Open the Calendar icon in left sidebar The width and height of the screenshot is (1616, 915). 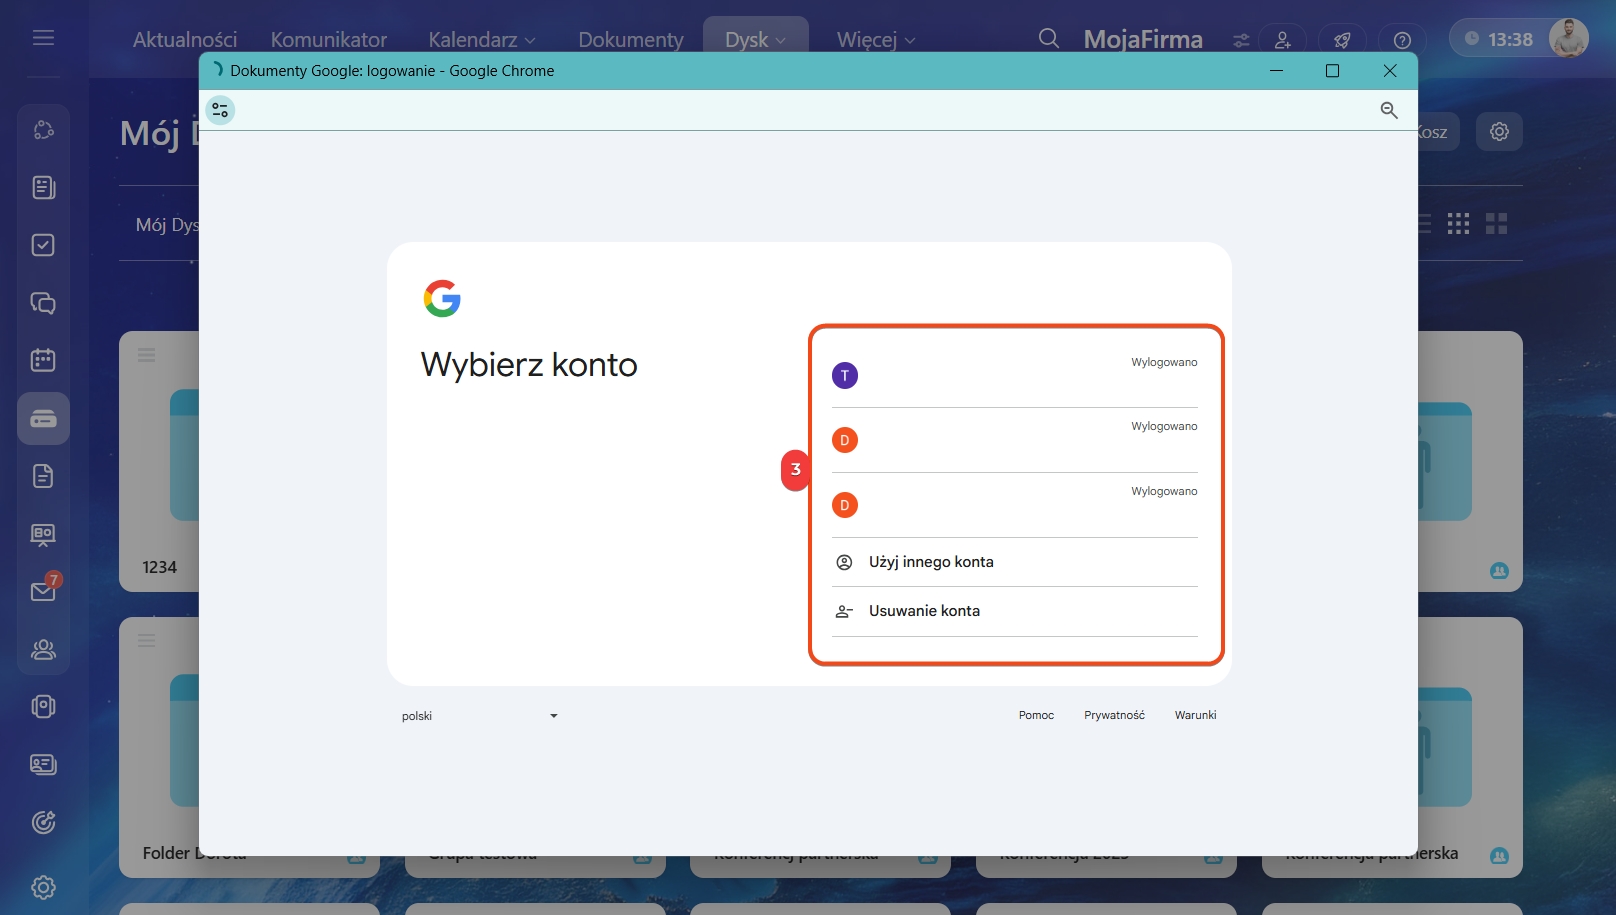[43, 360]
